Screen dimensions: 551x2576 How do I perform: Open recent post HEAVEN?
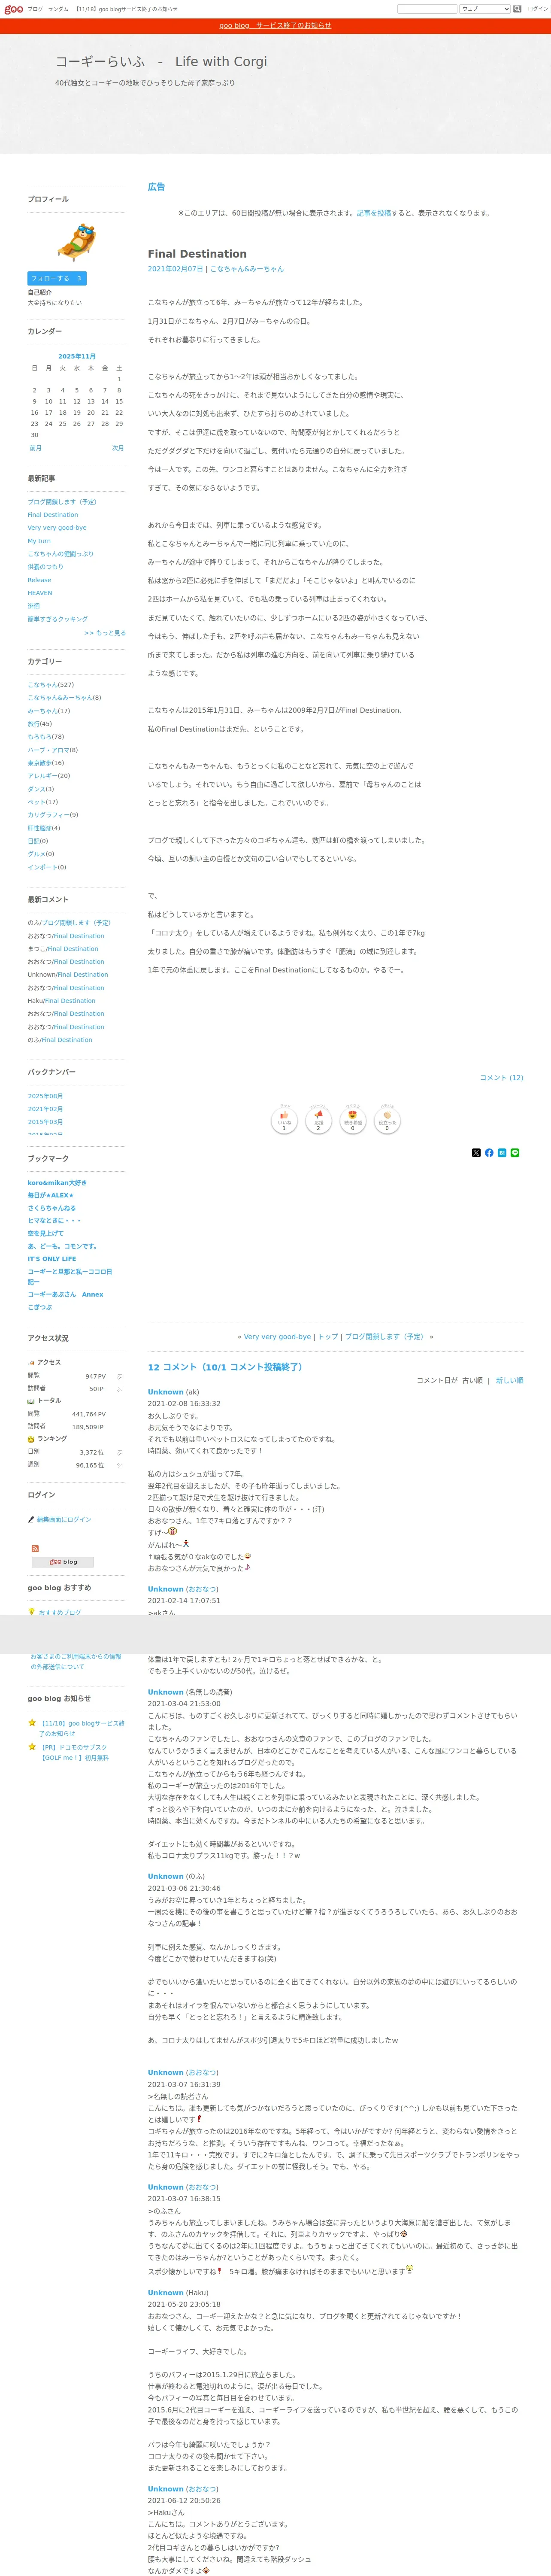pyautogui.click(x=40, y=593)
